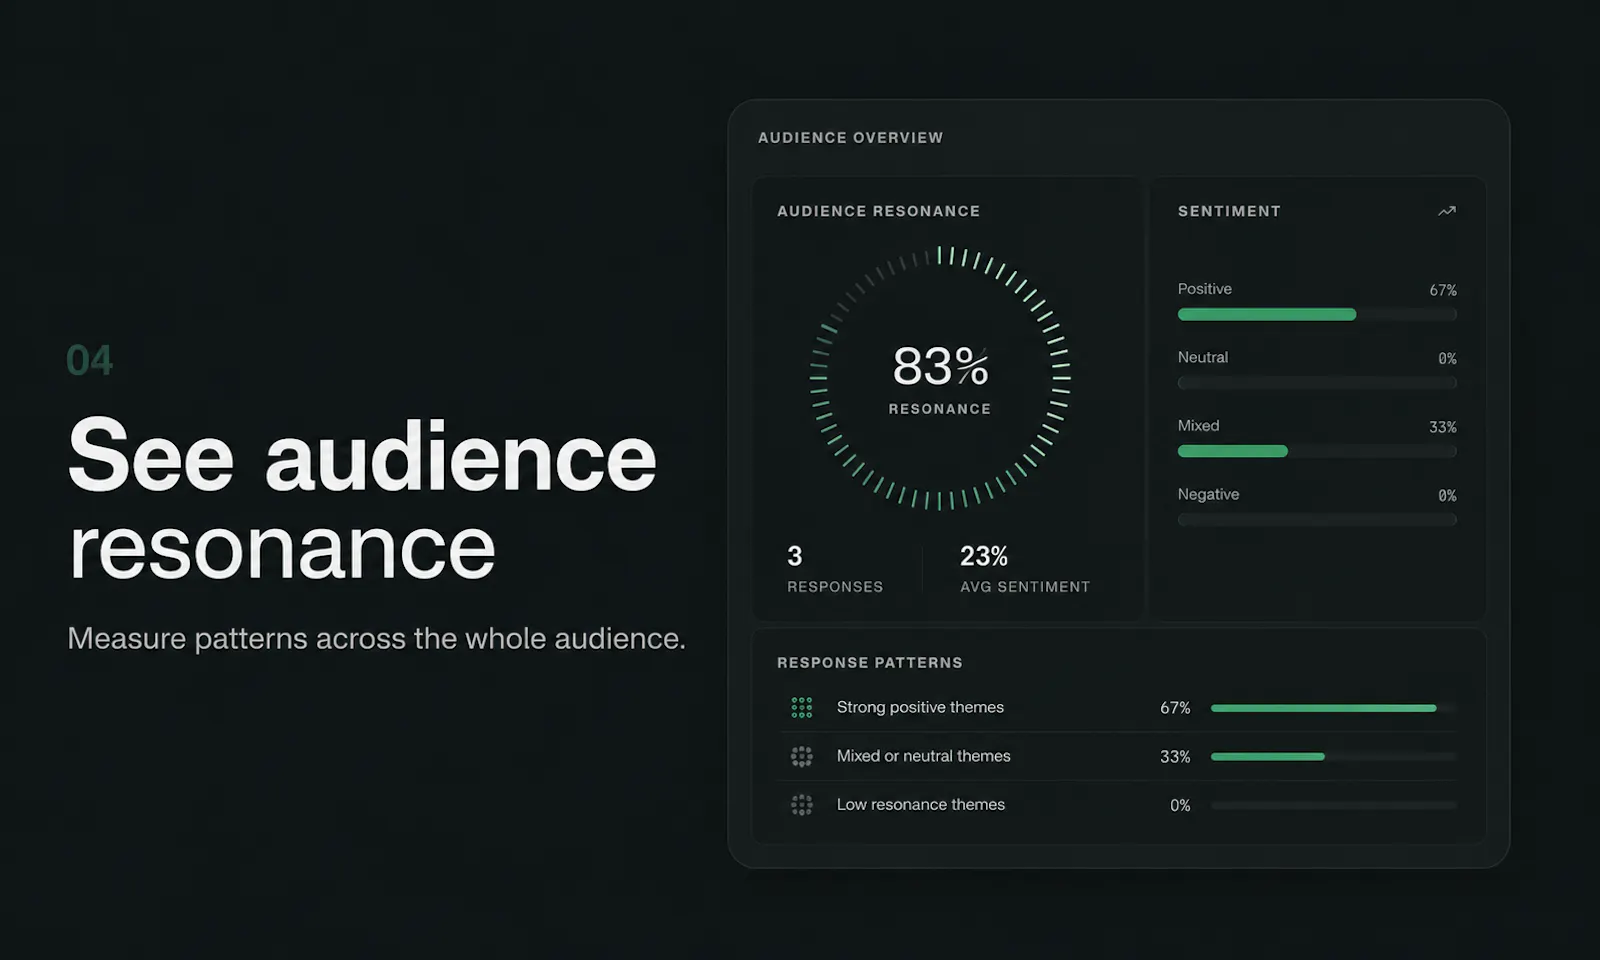Click the 0% value next to Neutral

pyautogui.click(x=1447, y=358)
